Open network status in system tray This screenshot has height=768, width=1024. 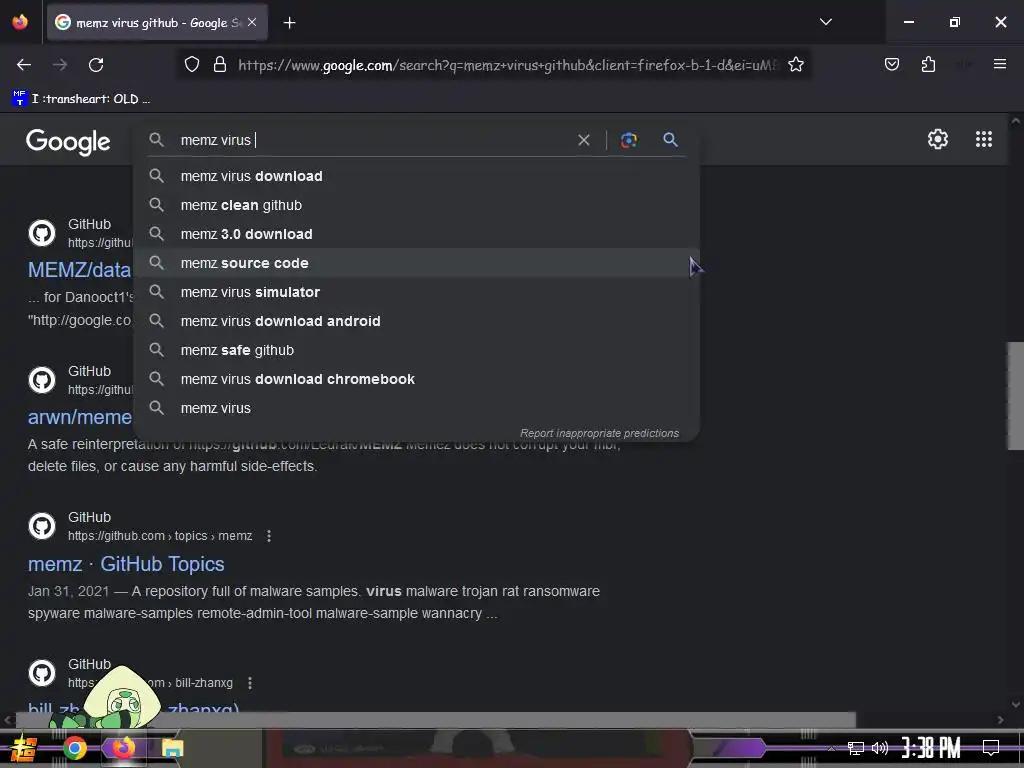[855, 748]
